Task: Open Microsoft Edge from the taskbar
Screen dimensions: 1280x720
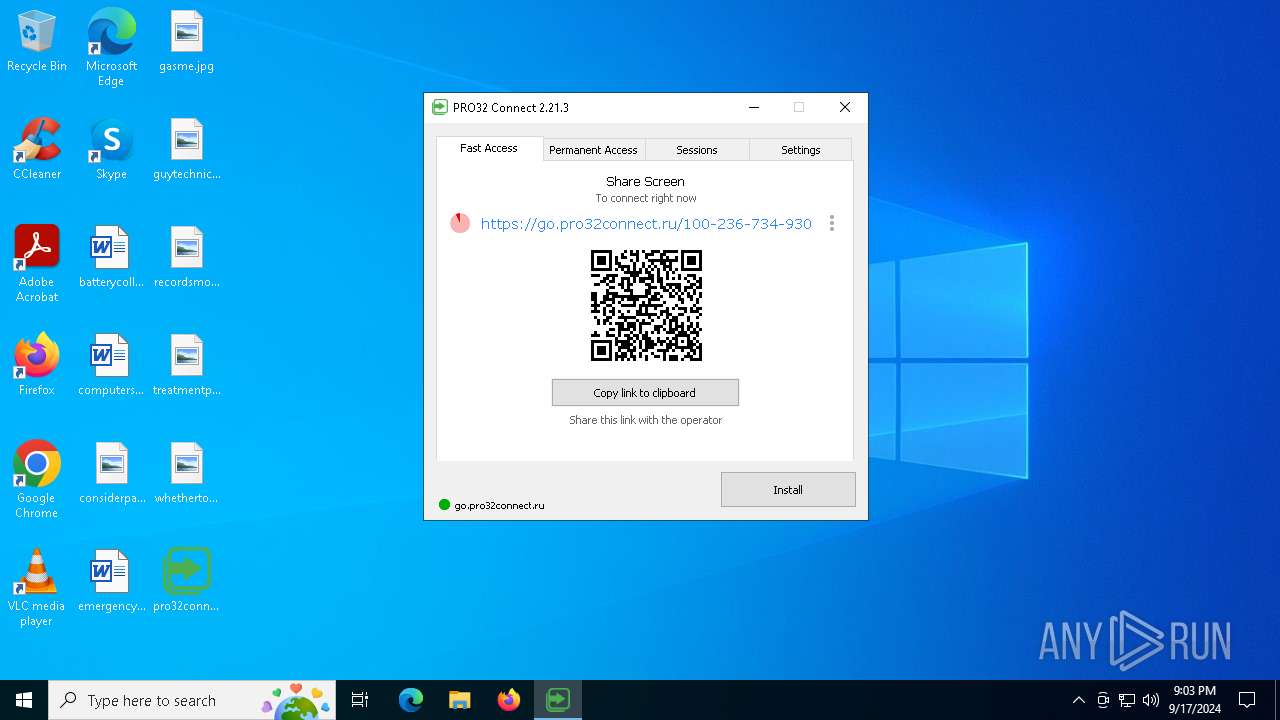Action: [x=411, y=700]
